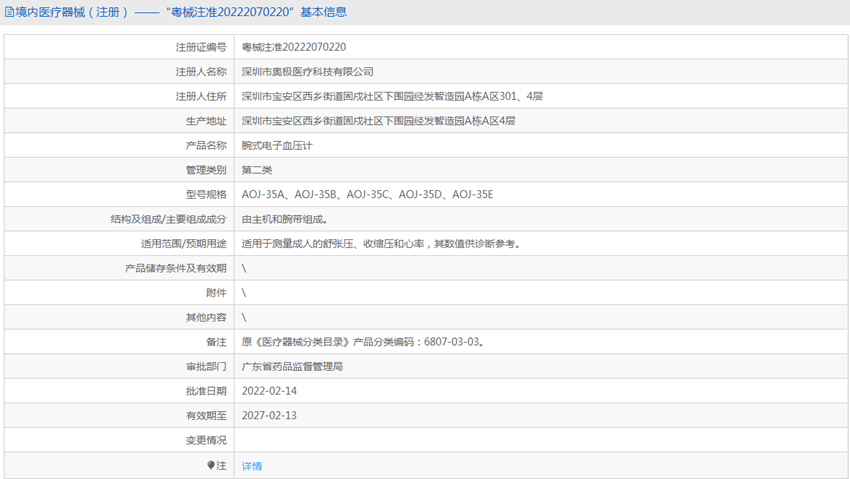Click the 注册证编号 label
The image size is (850, 479).
click(201, 47)
